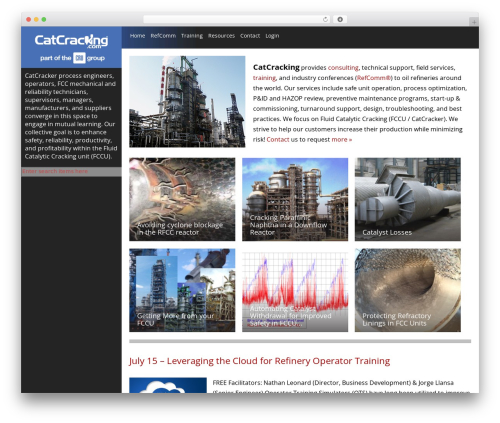Open the Avoiding cyclone blockage in the RFCC reactor tile
Viewport: 500px width, 423px height.
coord(182,199)
